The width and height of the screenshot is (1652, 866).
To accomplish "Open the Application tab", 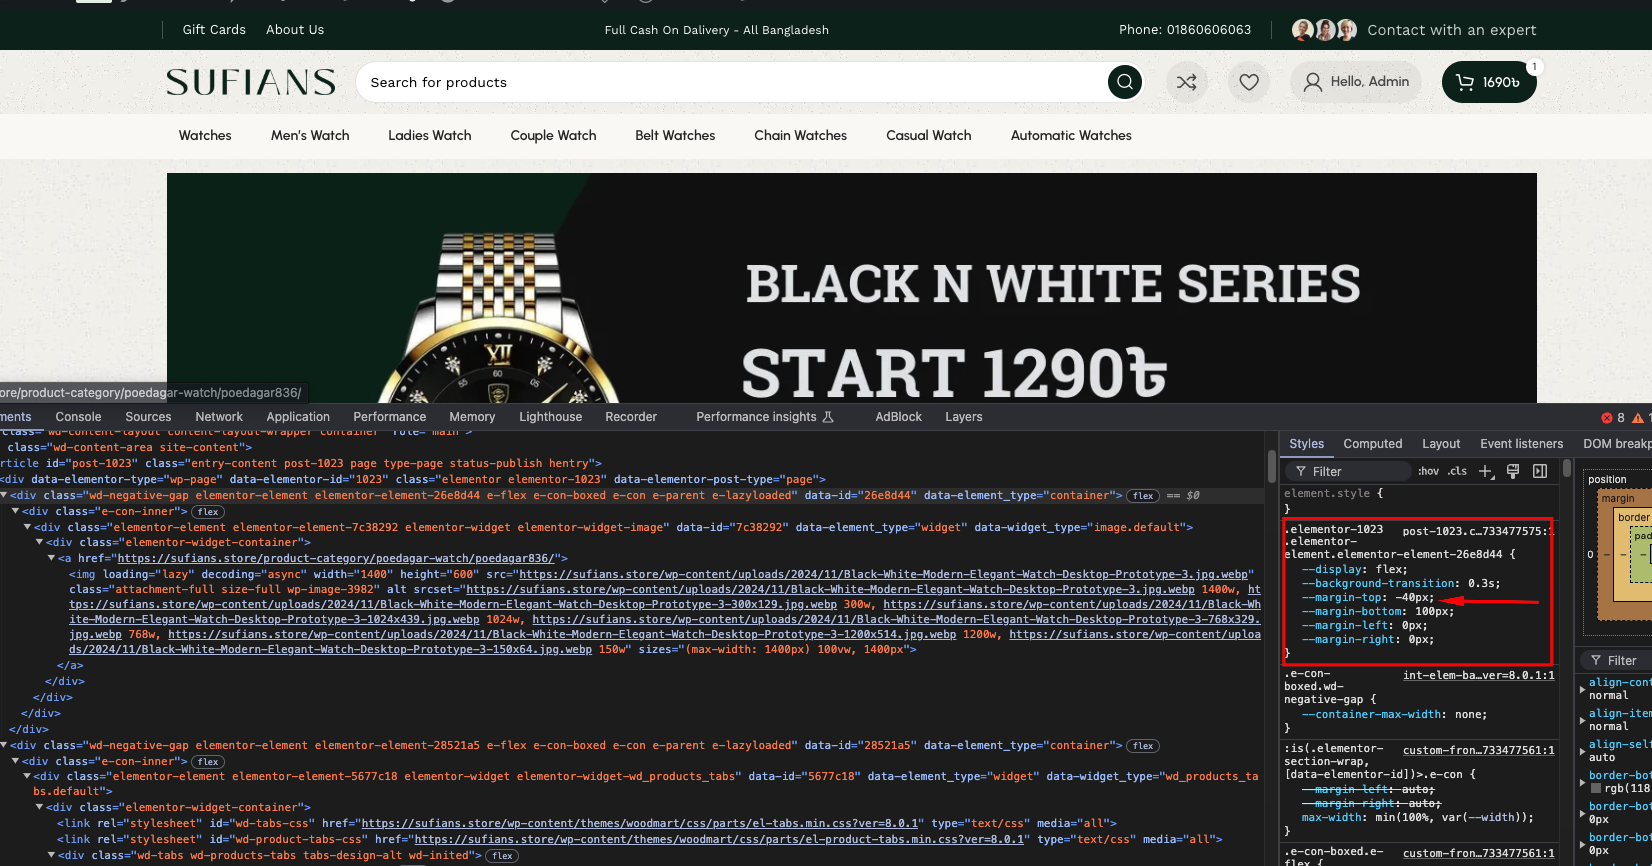I will point(298,417).
